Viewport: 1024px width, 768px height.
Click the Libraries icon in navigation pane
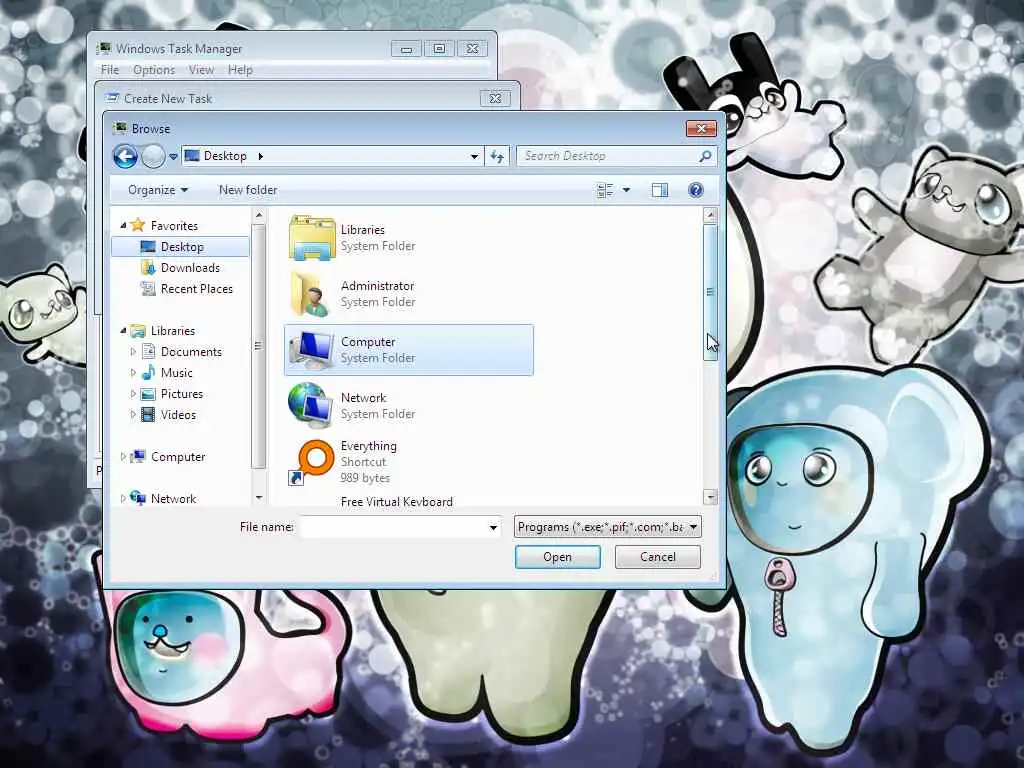pyautogui.click(x=138, y=330)
